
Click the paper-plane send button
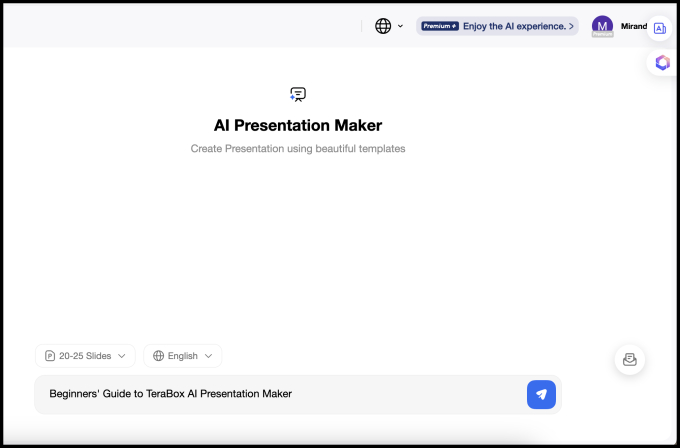coord(541,394)
